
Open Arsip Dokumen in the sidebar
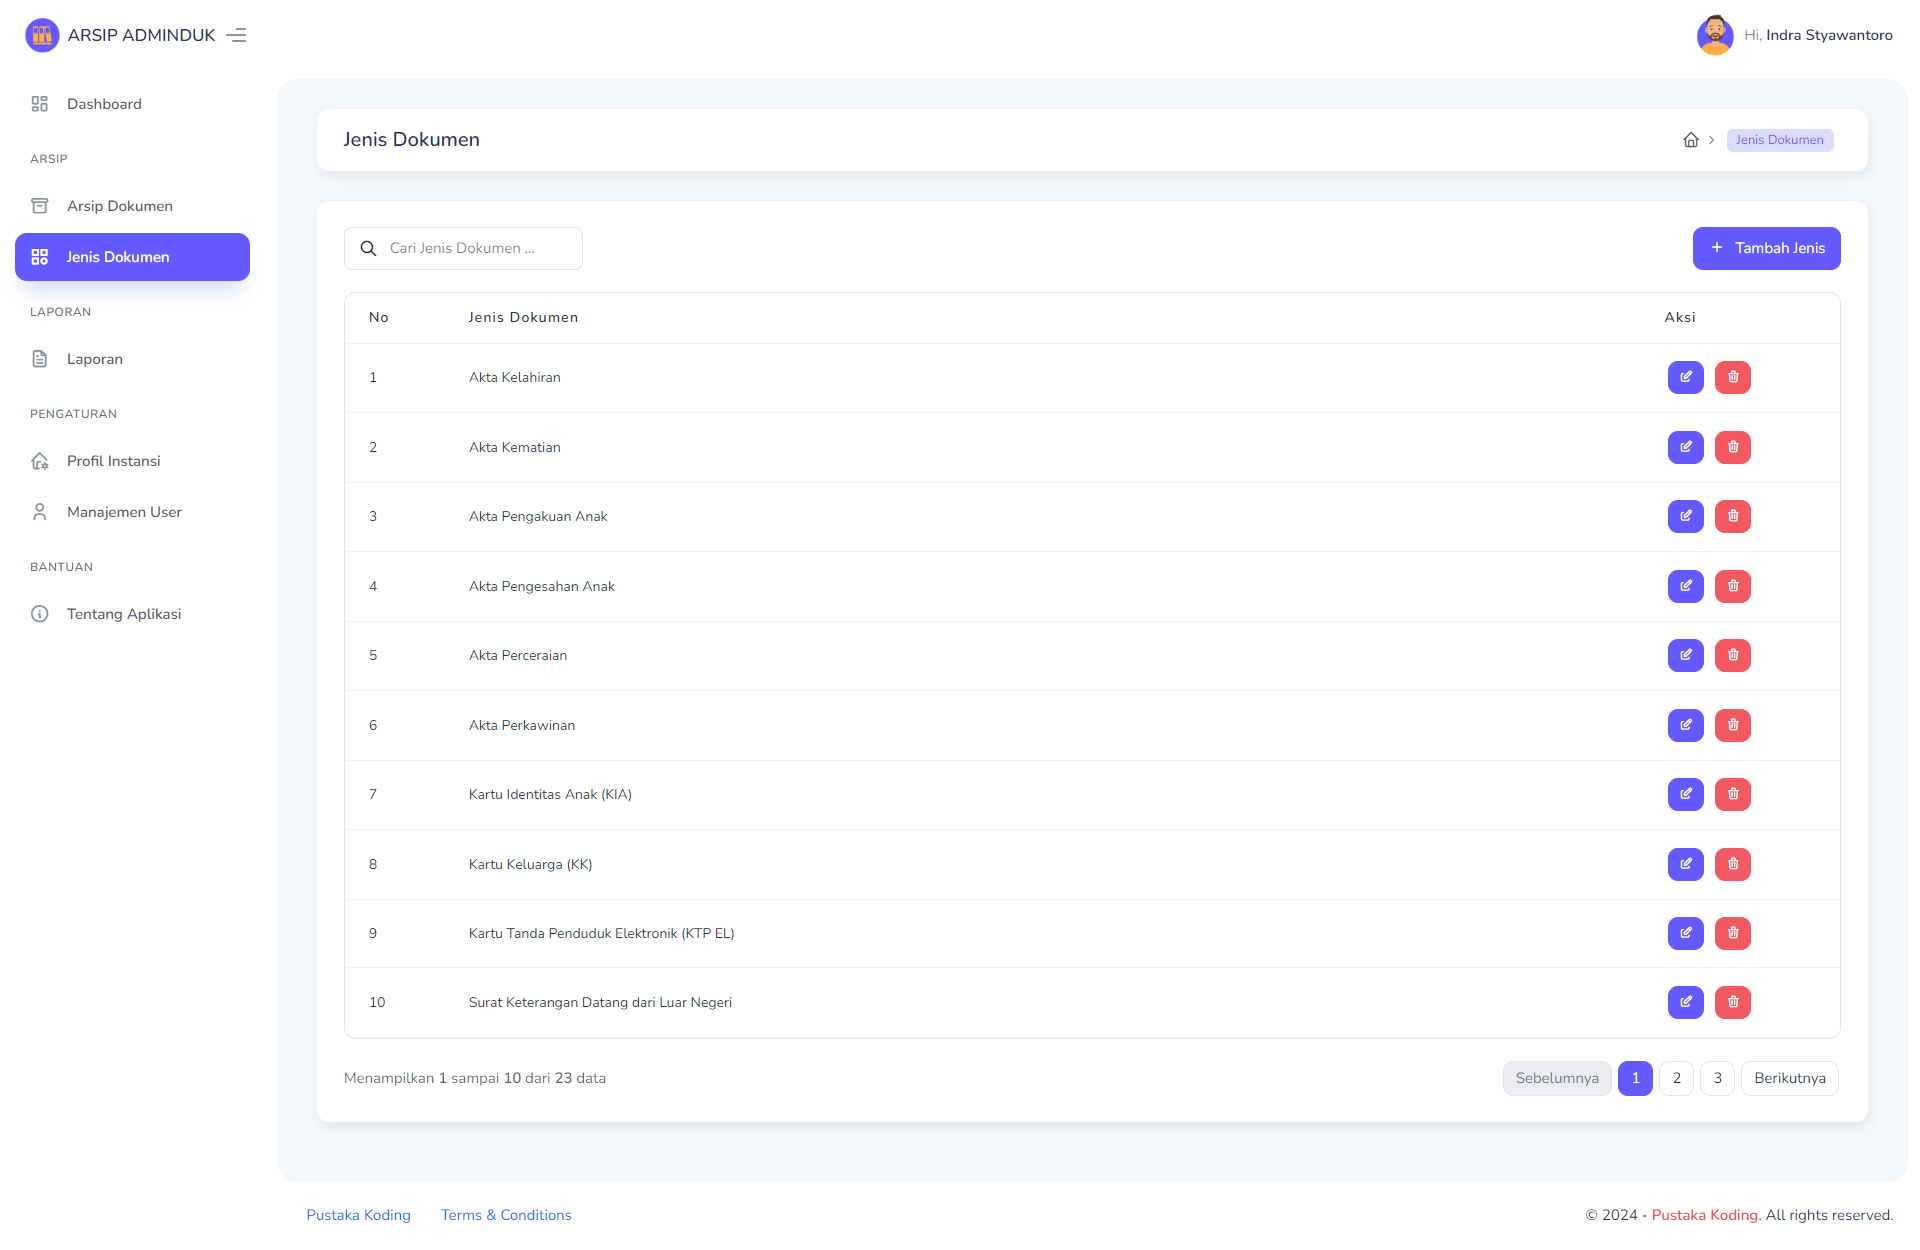pos(132,206)
